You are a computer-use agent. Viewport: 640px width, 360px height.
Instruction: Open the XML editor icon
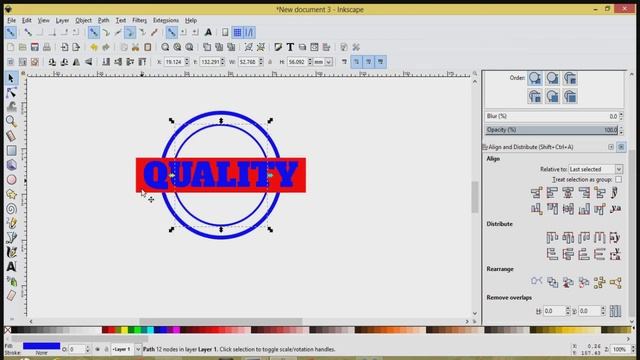pyautogui.click(x=314, y=47)
